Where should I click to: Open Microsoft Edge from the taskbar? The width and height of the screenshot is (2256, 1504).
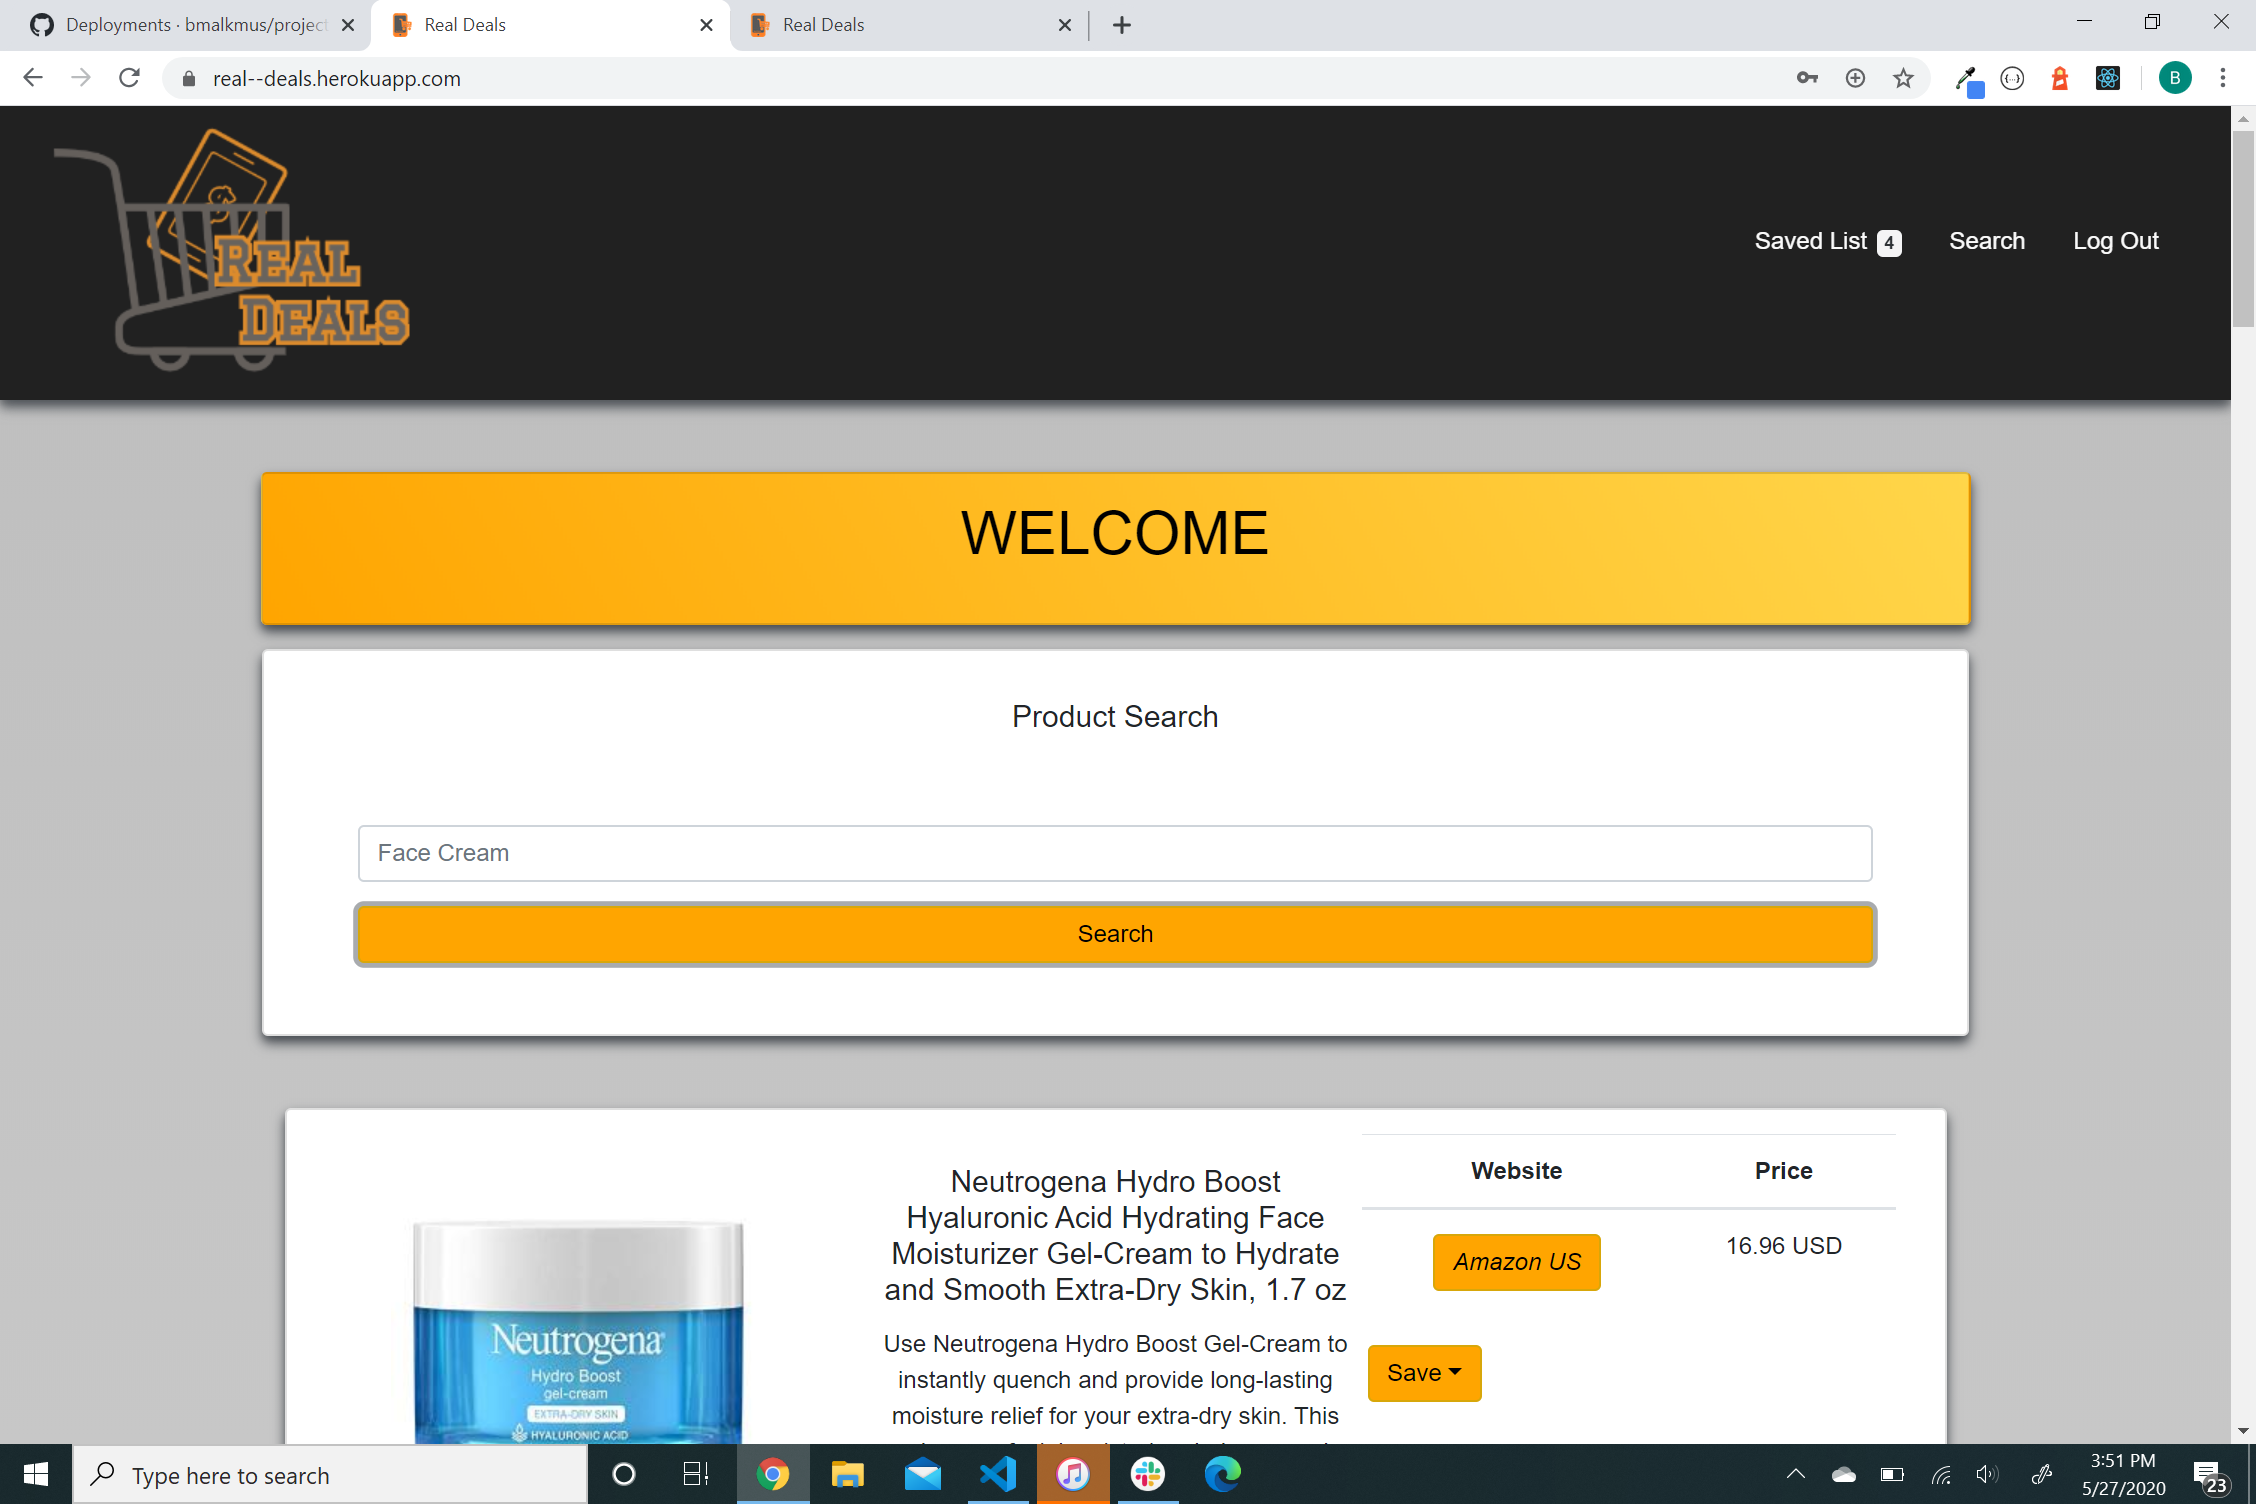1223,1474
